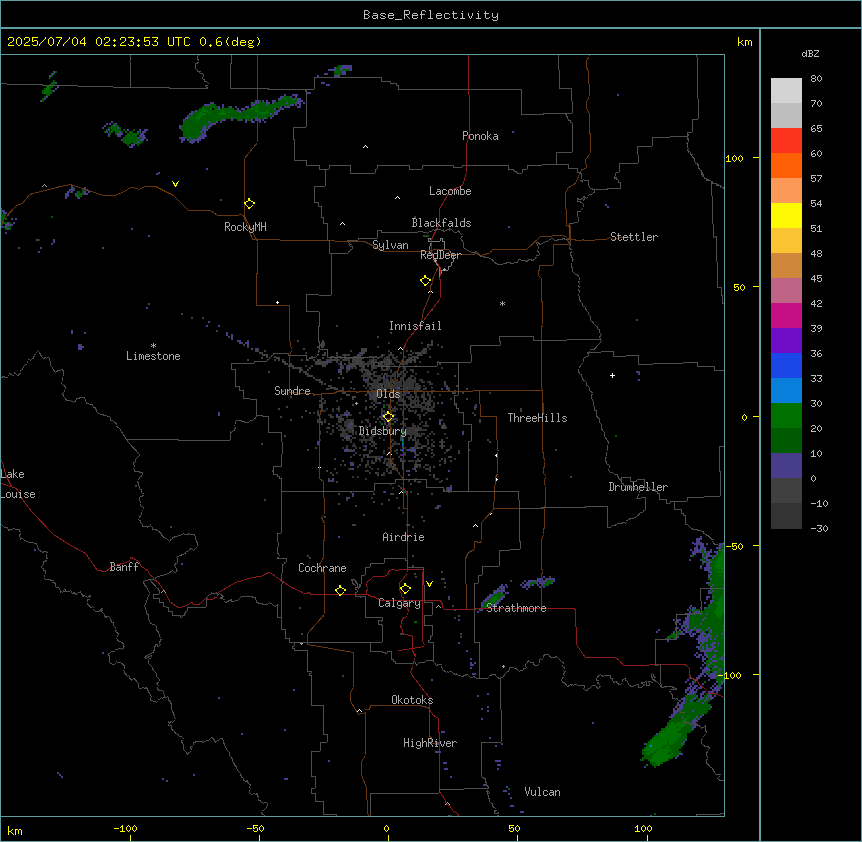This screenshot has height=842, width=862.
Task: Click the bright green 20–30 dBZ swatch
Action: 786,416
